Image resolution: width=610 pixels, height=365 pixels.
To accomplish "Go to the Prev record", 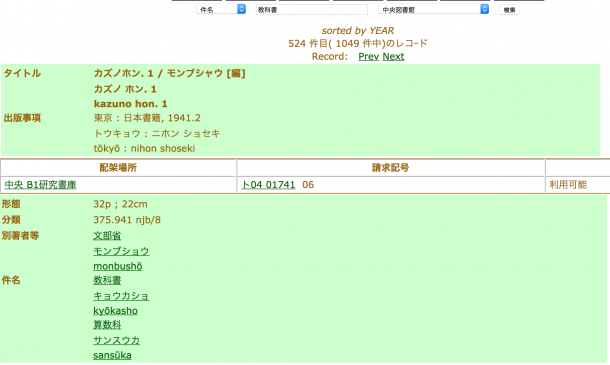I will (368, 56).
